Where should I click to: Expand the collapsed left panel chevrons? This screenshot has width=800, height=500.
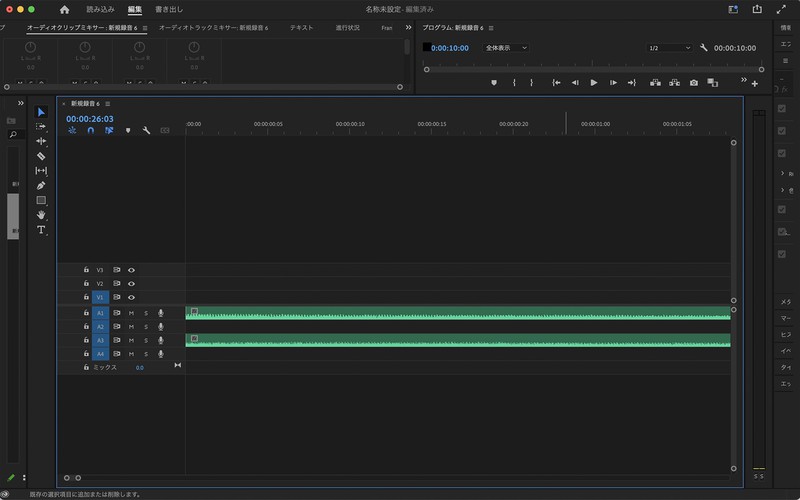(x=20, y=103)
